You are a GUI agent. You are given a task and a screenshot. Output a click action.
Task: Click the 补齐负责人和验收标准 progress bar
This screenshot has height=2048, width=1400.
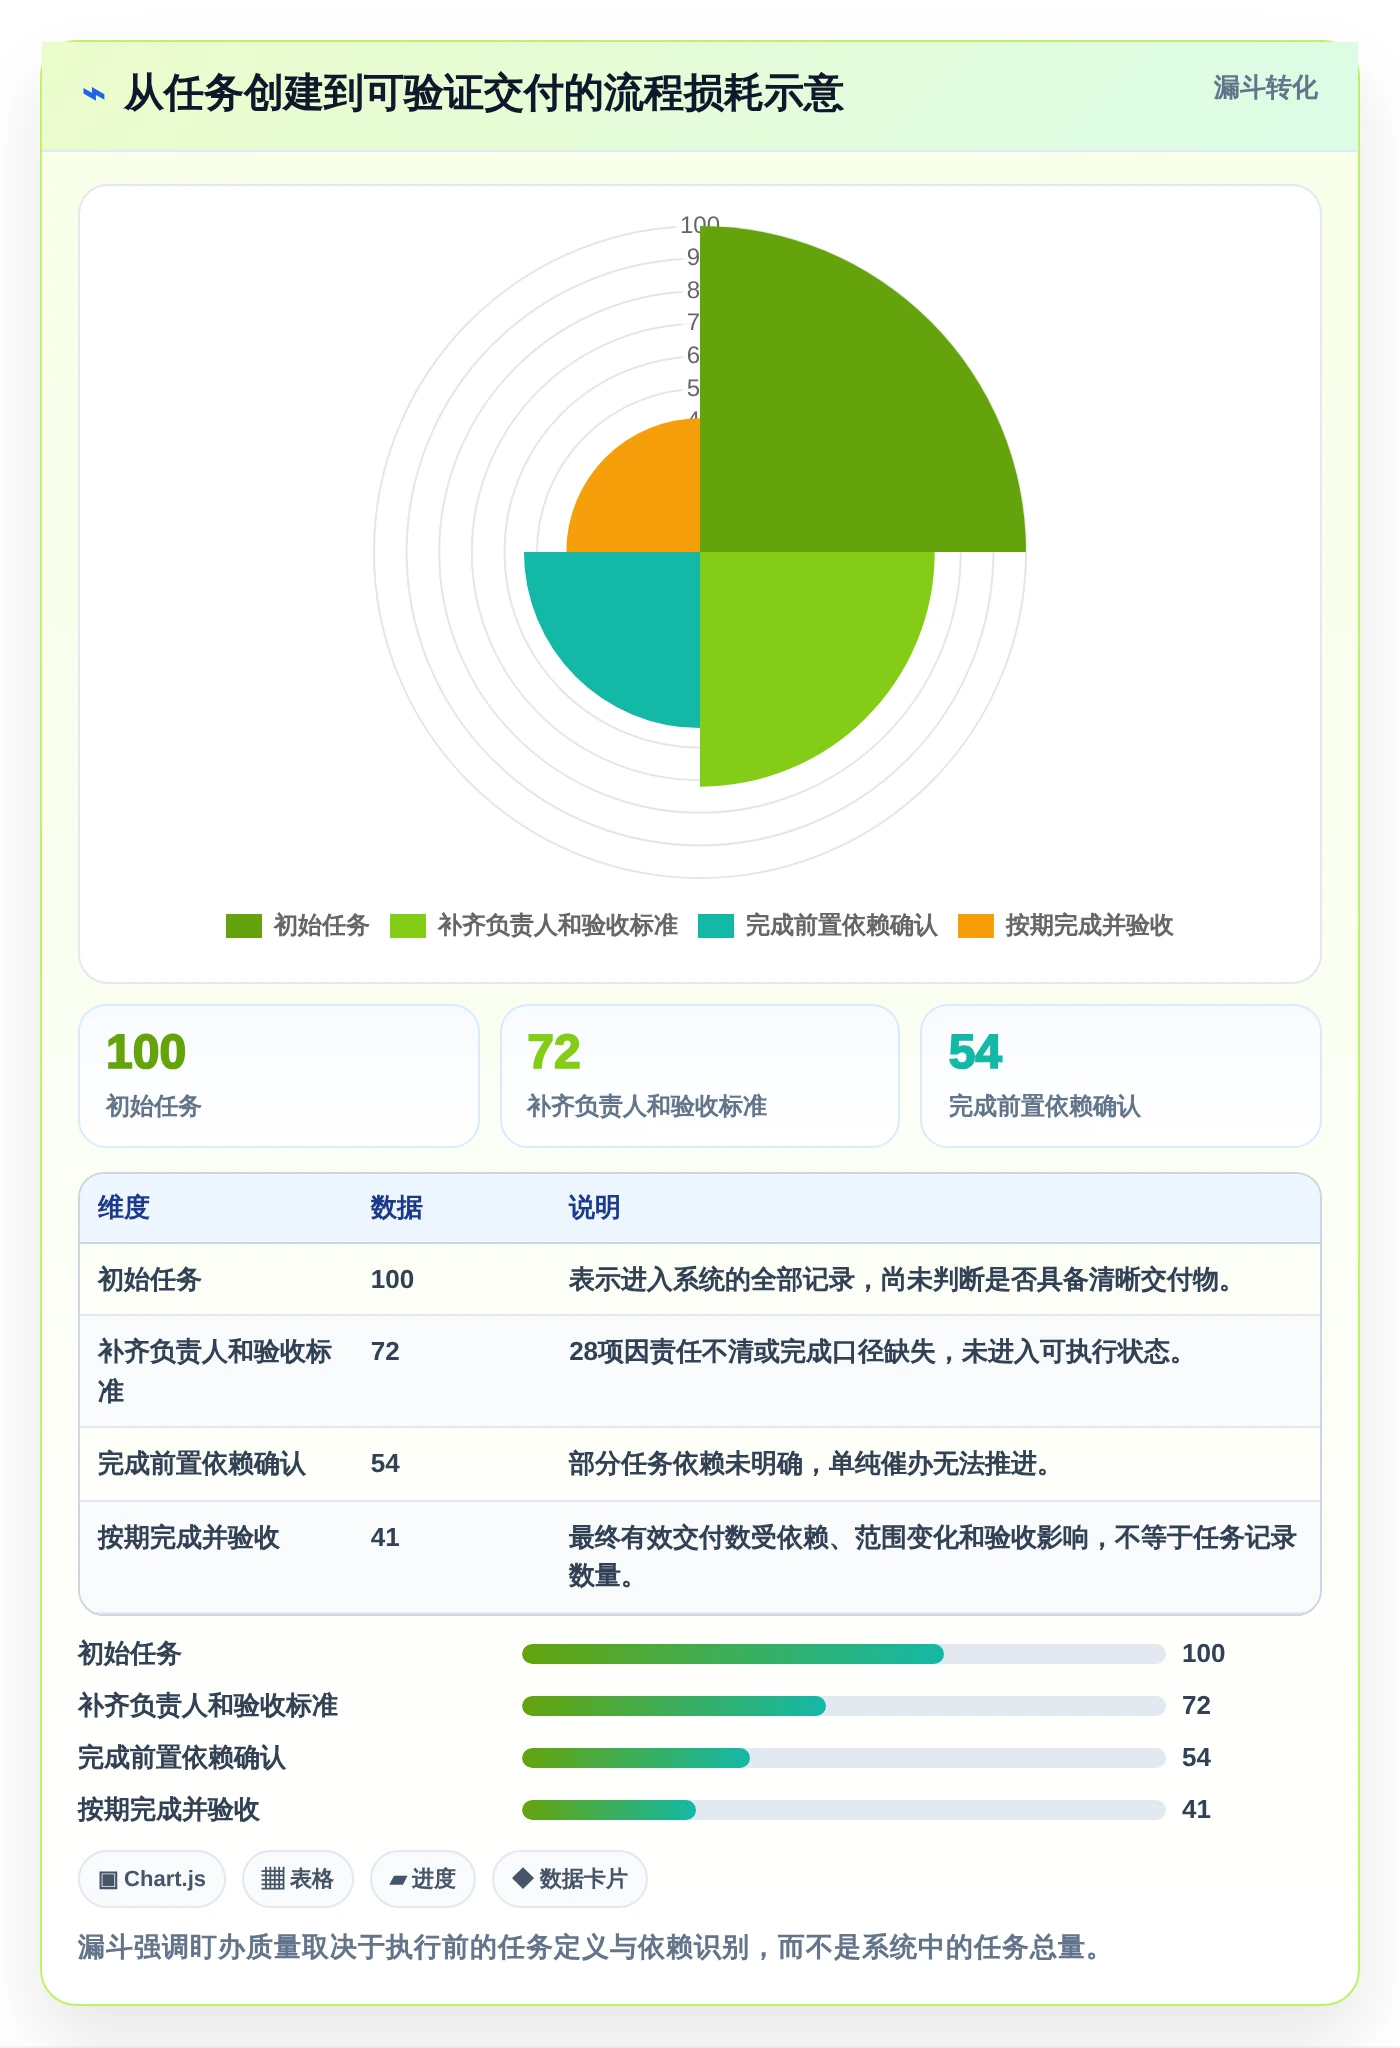pyautogui.click(x=844, y=1706)
